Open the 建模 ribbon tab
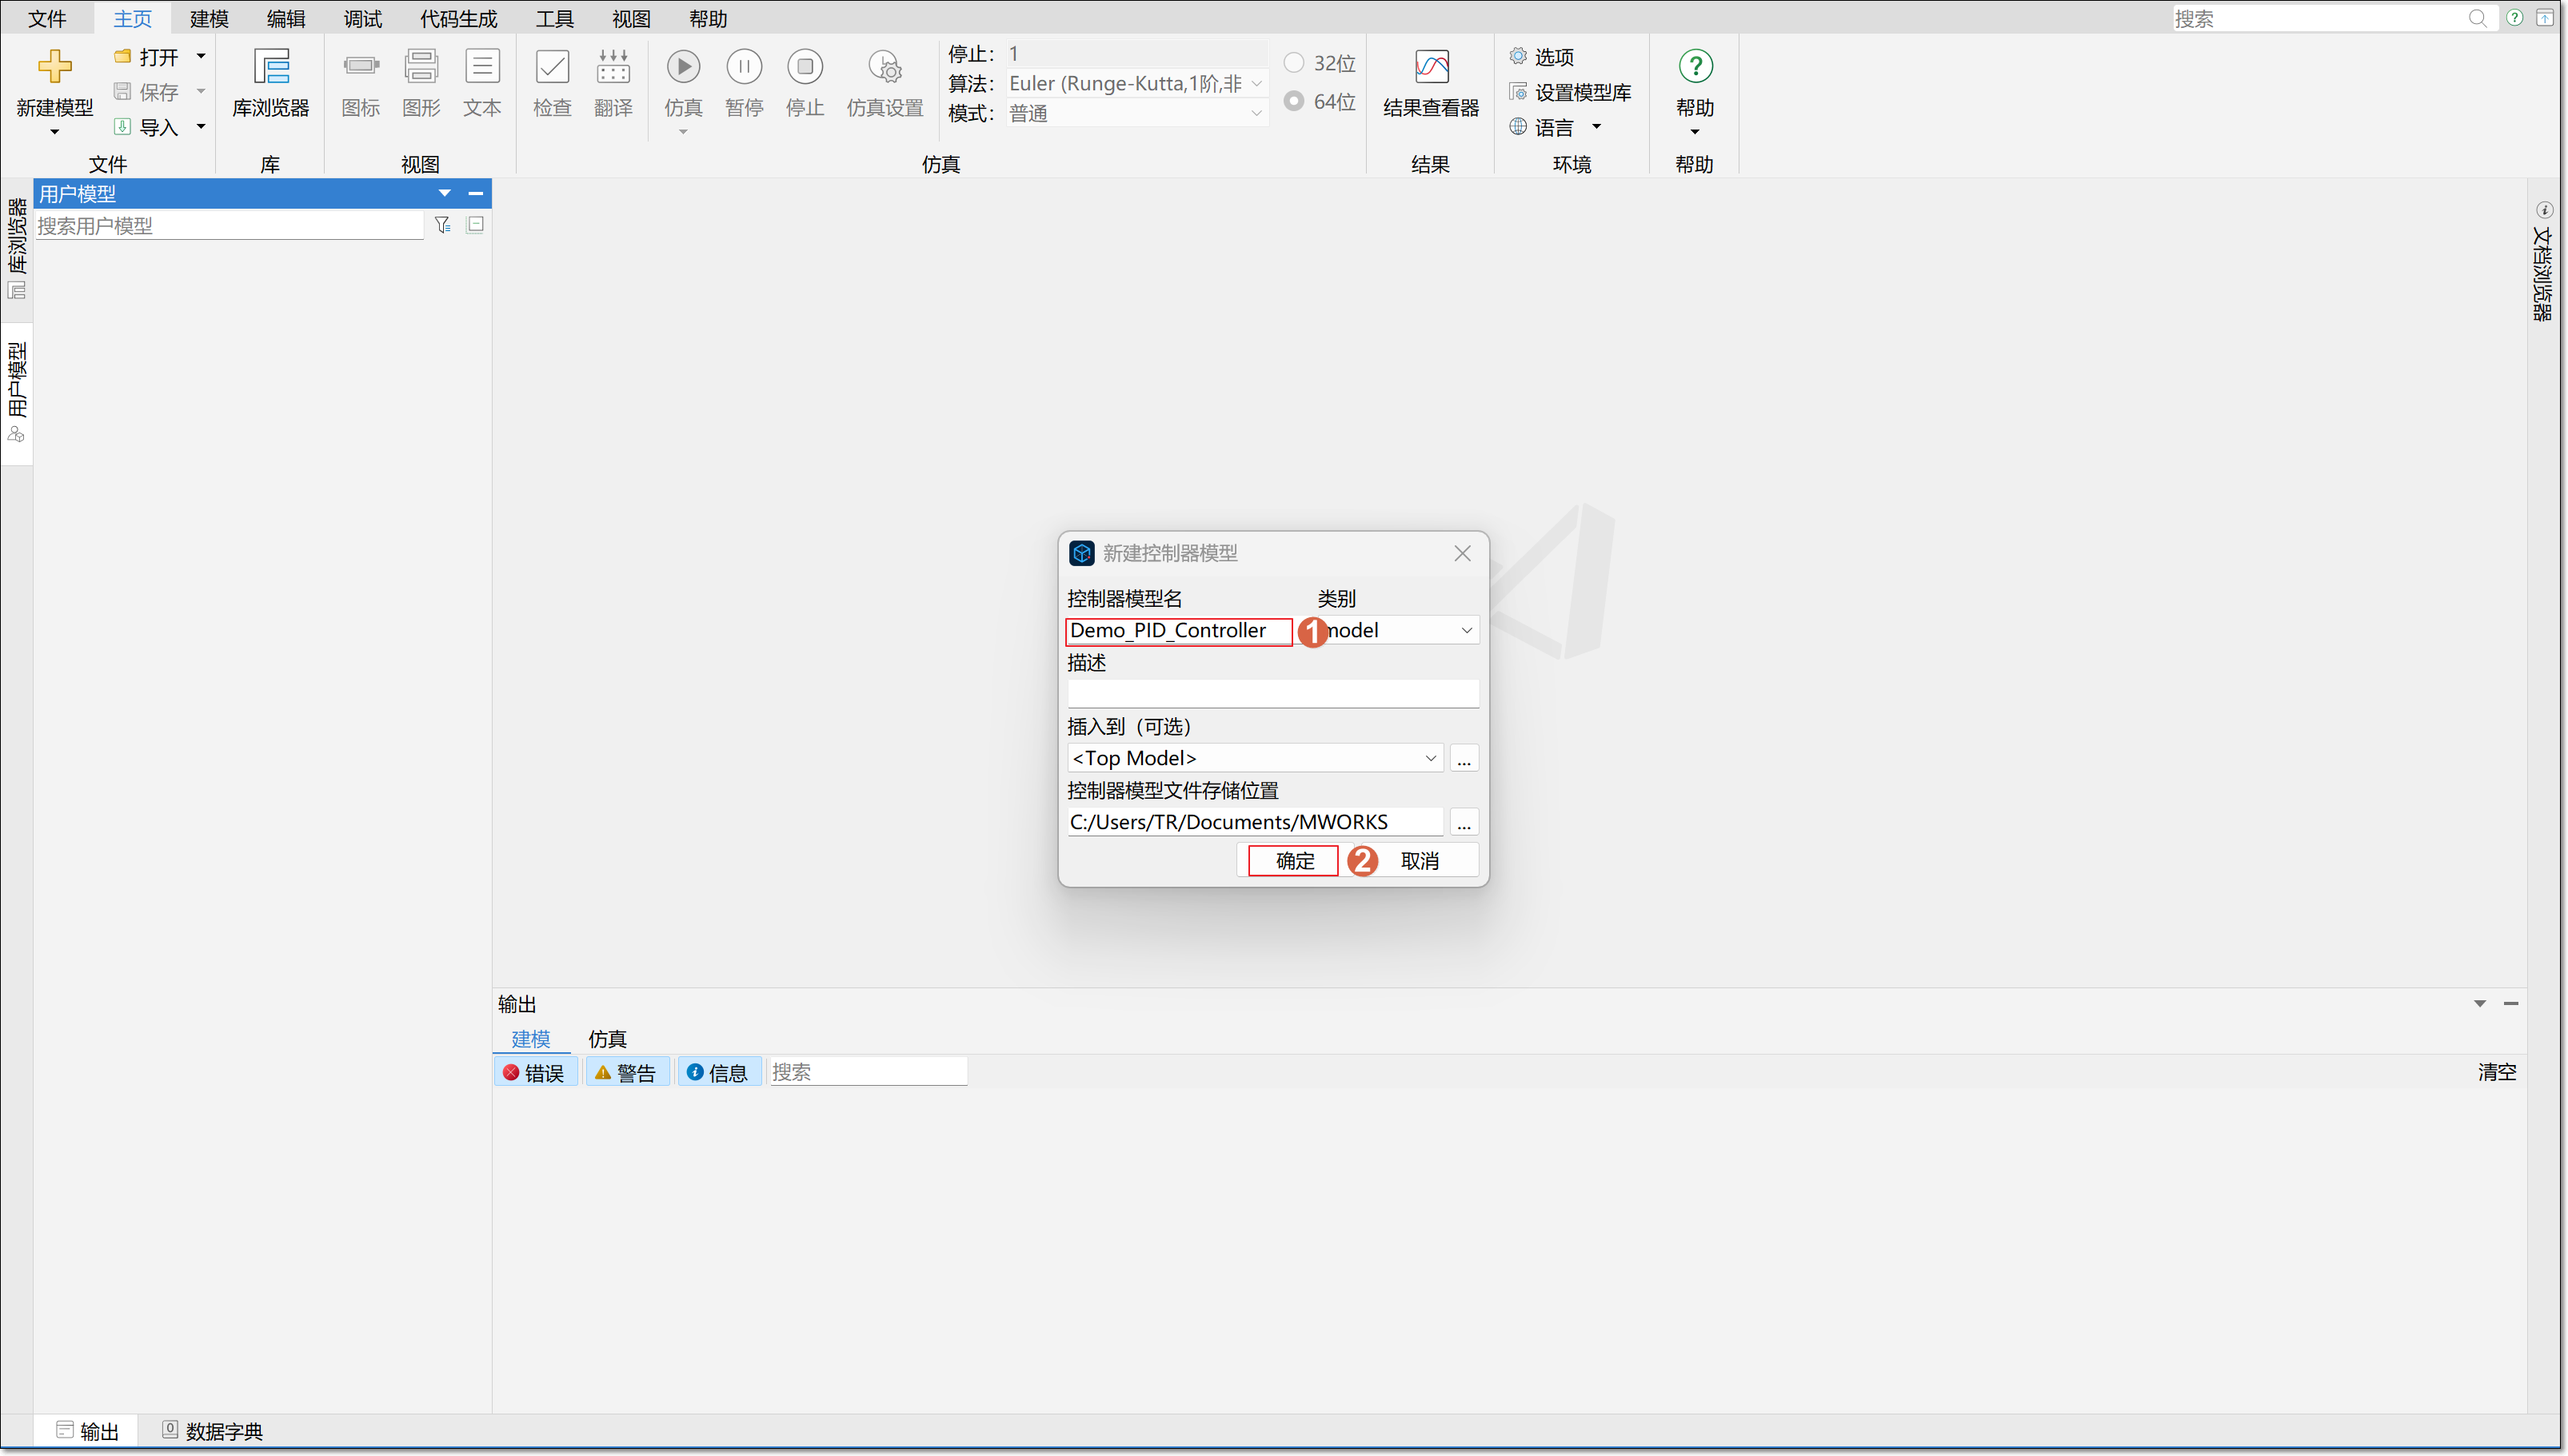The height and width of the screenshot is (1456, 2568). click(209, 18)
